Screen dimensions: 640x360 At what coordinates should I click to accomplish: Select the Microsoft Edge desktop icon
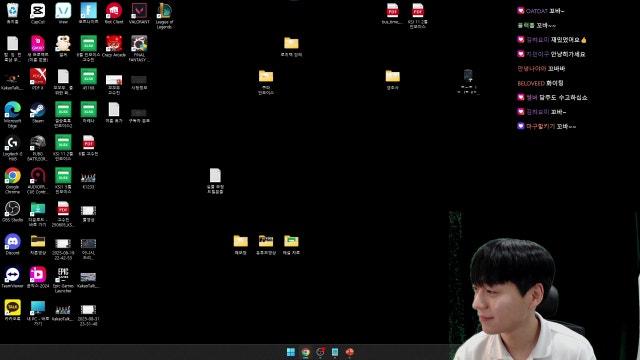[13, 115]
